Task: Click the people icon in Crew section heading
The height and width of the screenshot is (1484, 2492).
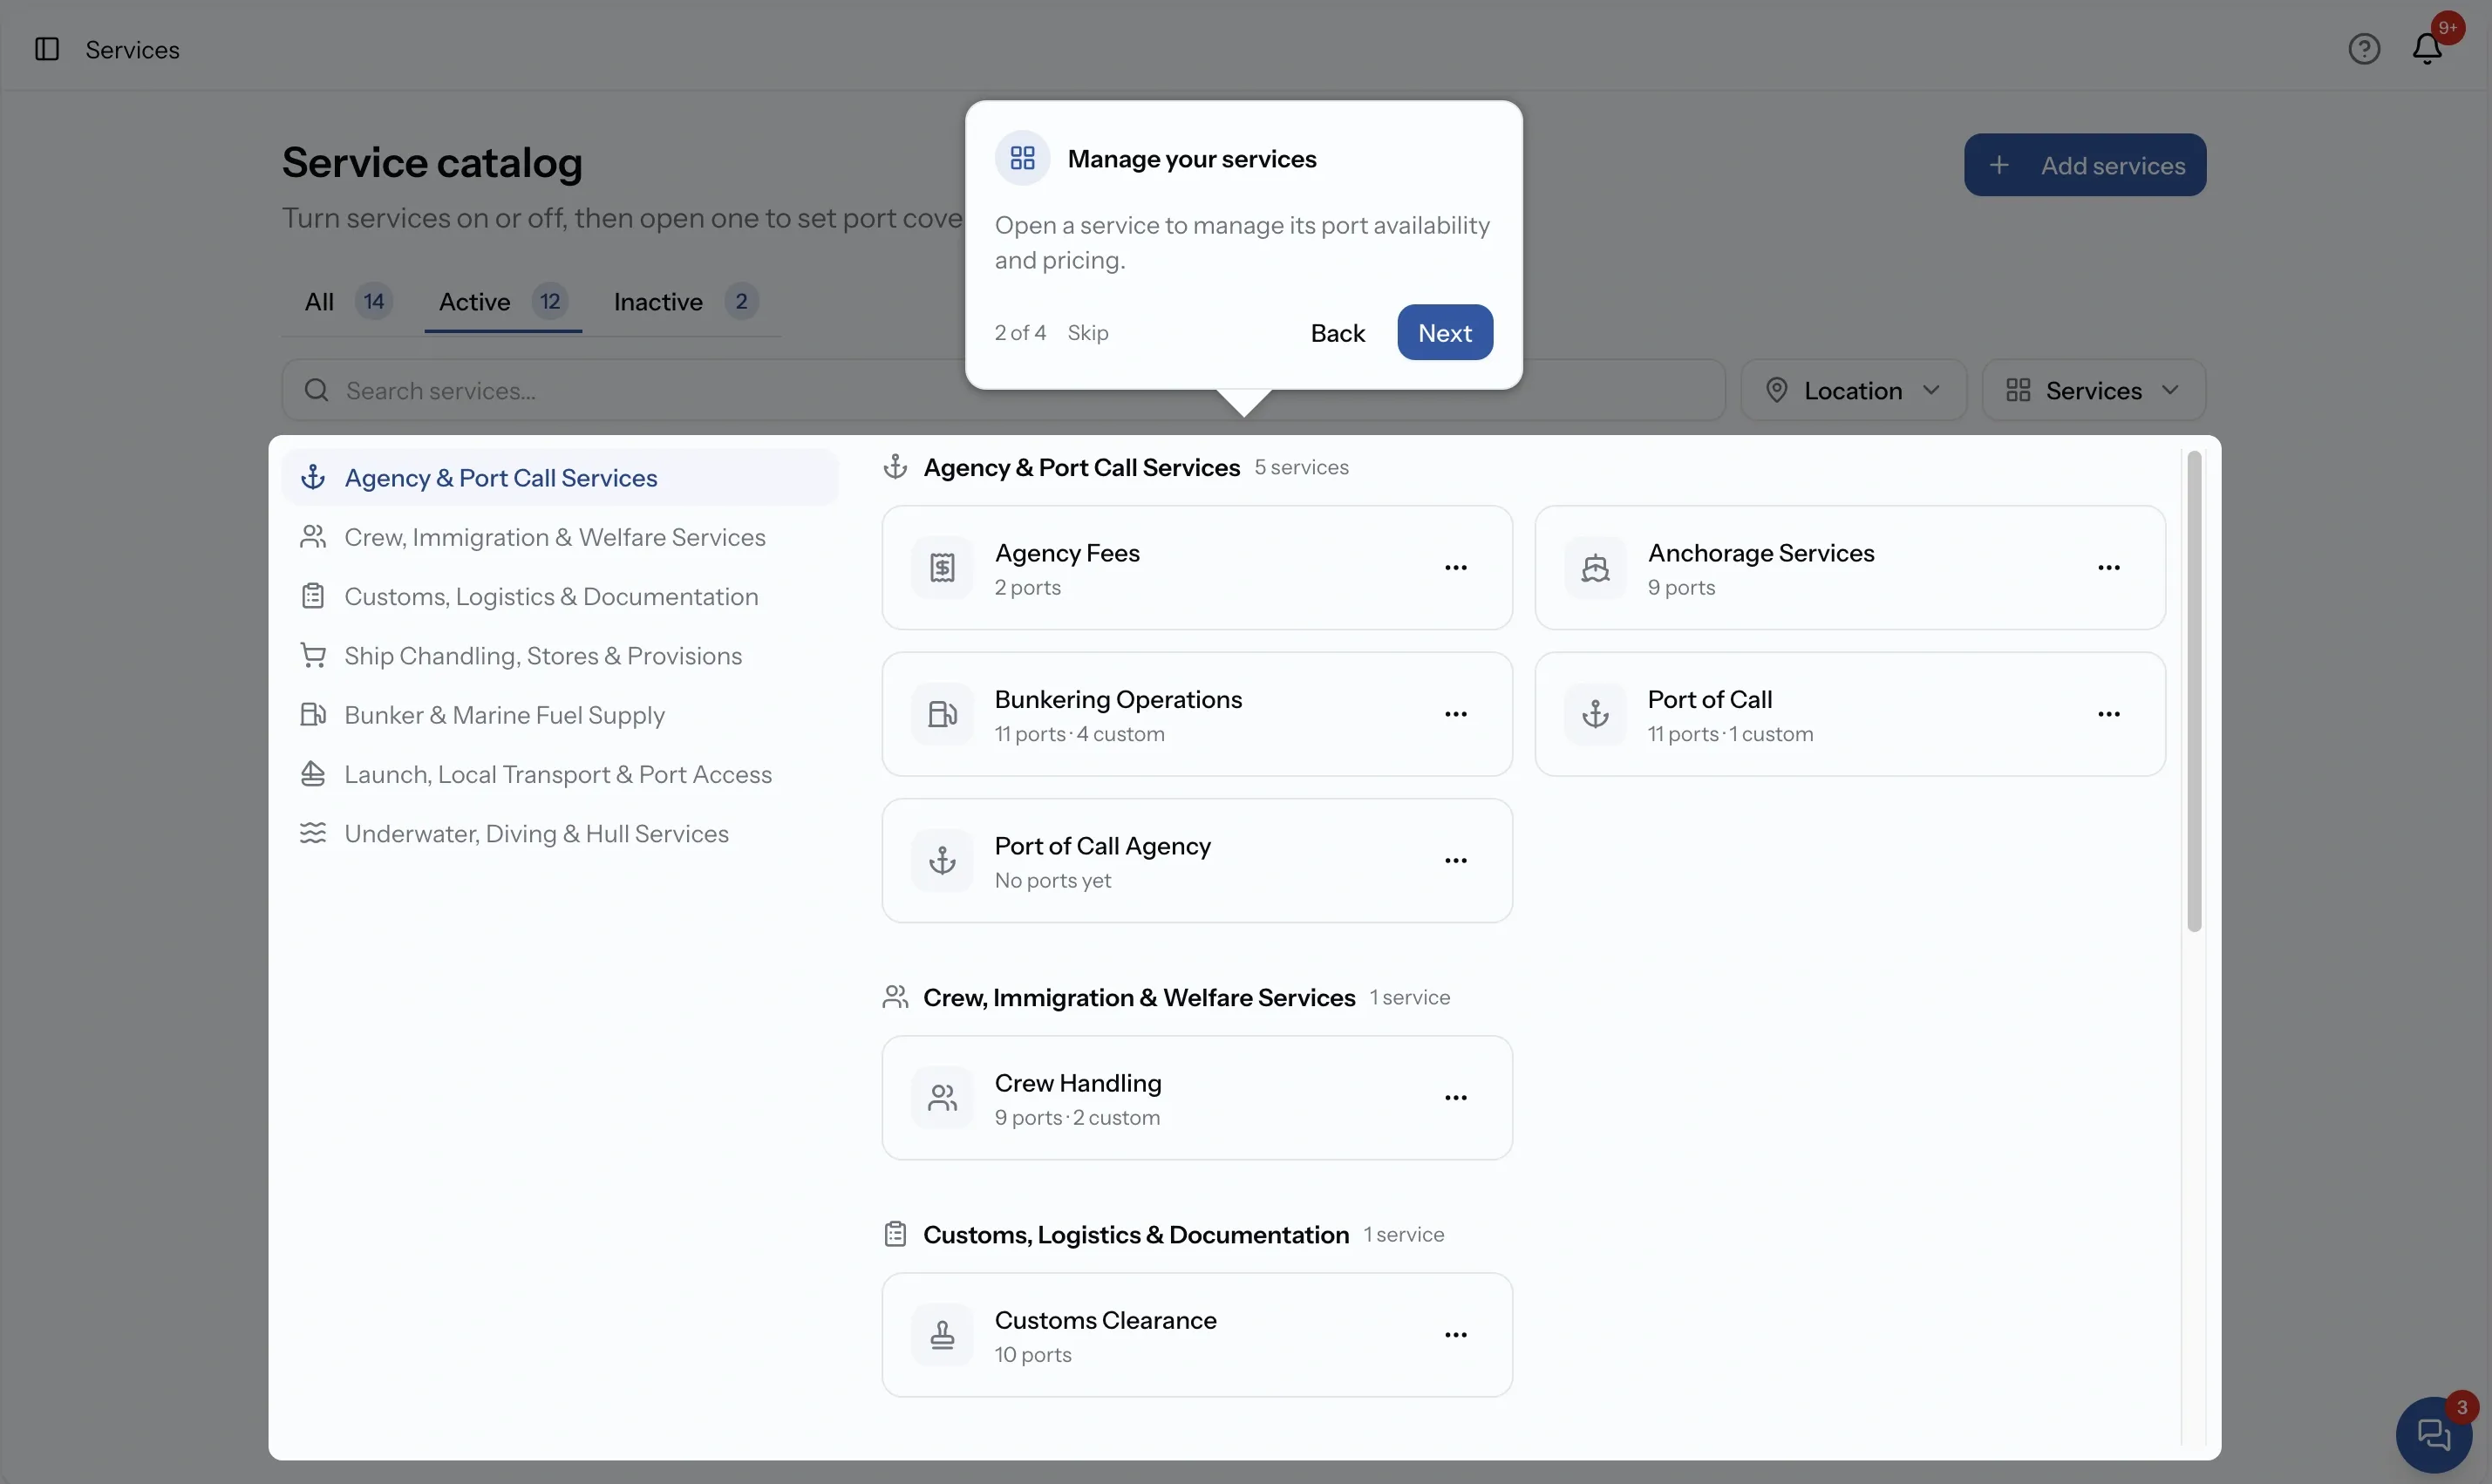Action: click(895, 997)
